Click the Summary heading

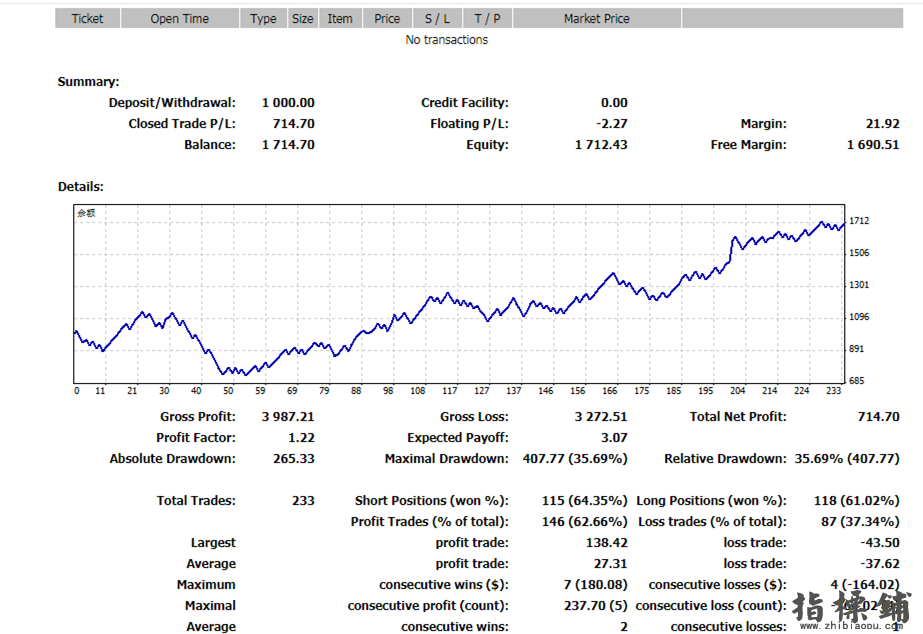coord(88,82)
